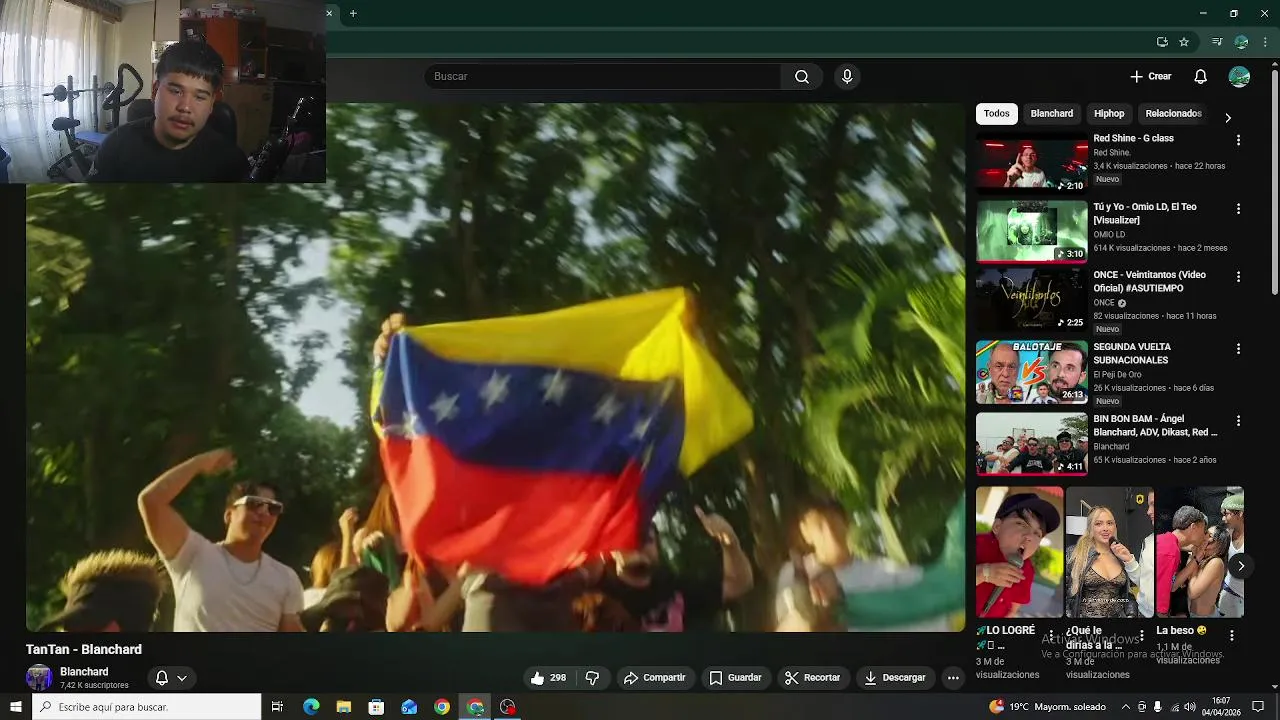
Task: Open ONCE - Veintitantos video title
Action: point(1150,282)
